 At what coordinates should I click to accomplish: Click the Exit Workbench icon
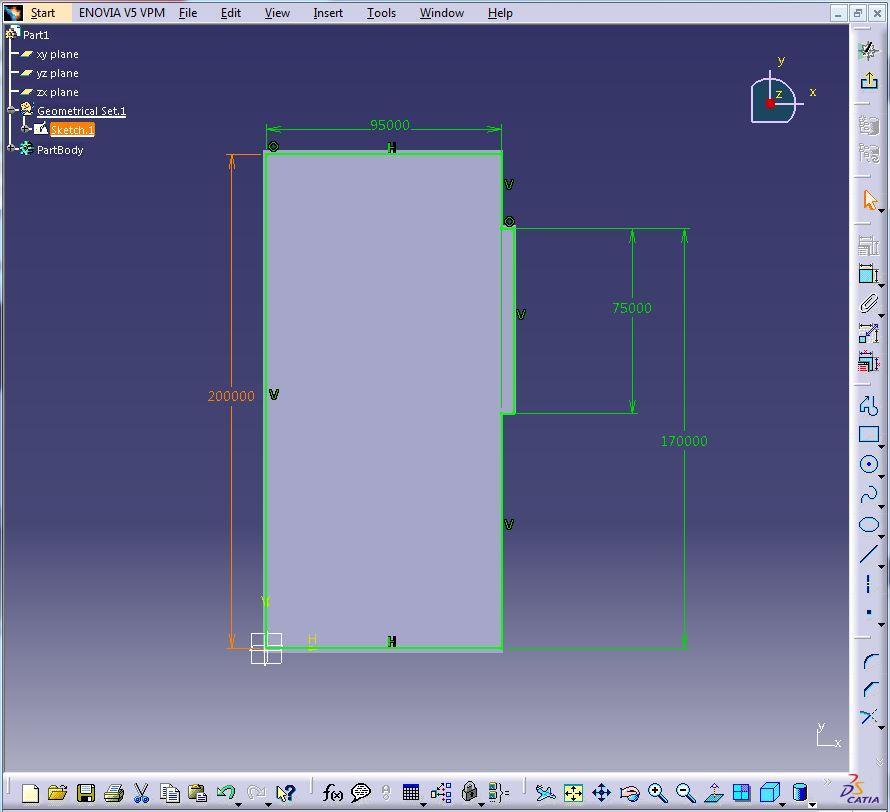[868, 81]
